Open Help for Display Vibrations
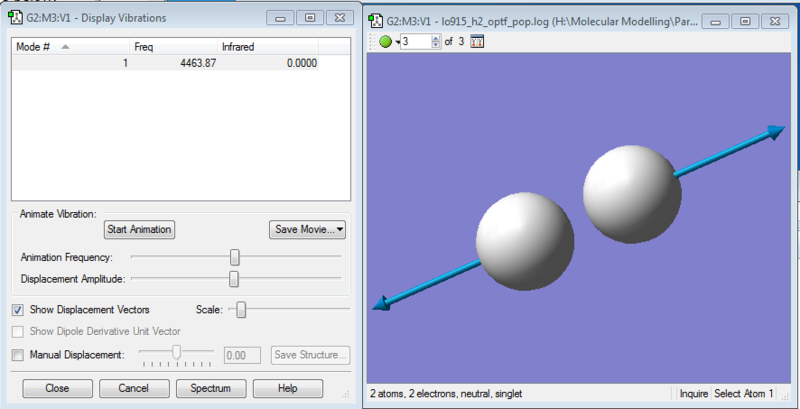Viewport: 800px width, 409px height. [x=288, y=388]
